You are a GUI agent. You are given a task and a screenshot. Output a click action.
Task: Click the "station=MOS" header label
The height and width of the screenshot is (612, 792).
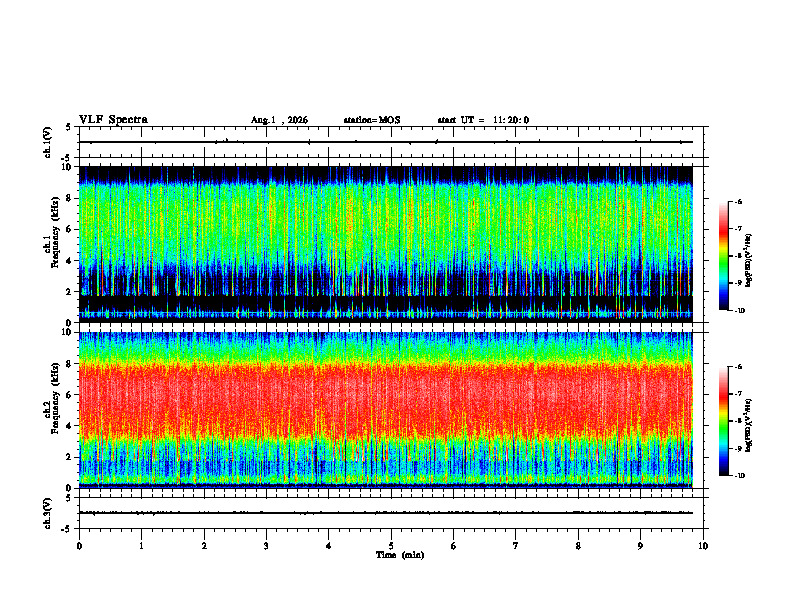(372, 120)
